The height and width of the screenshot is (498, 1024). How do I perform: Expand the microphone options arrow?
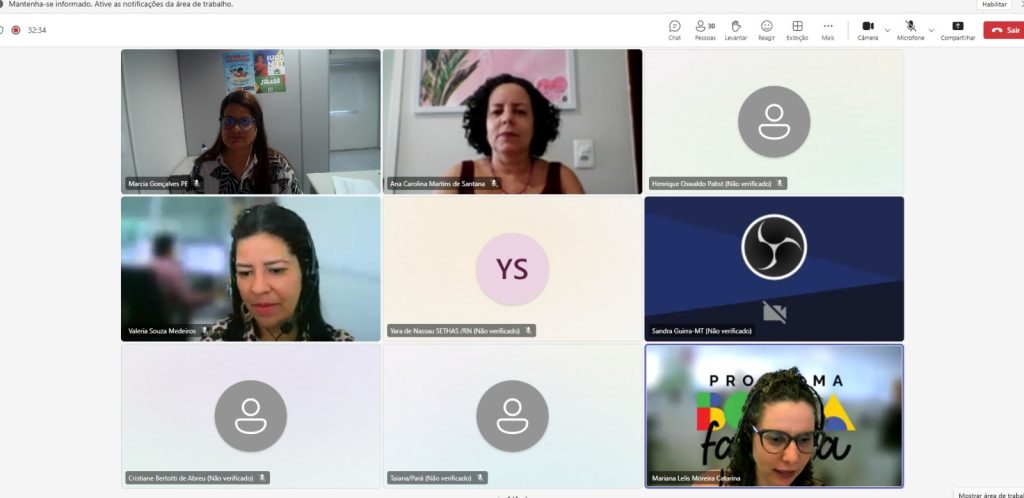click(x=931, y=30)
